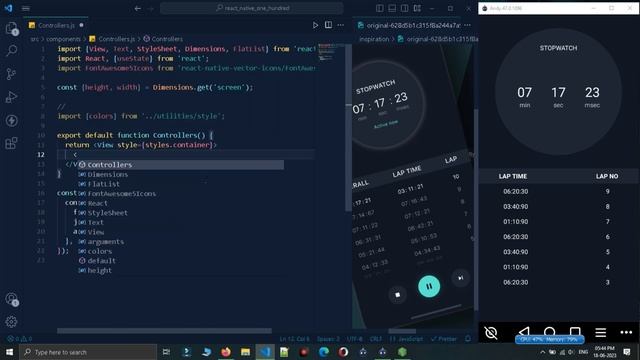Screen dimensions: 640x360
Task: Split the editor with the split icon
Action: tap(328, 25)
